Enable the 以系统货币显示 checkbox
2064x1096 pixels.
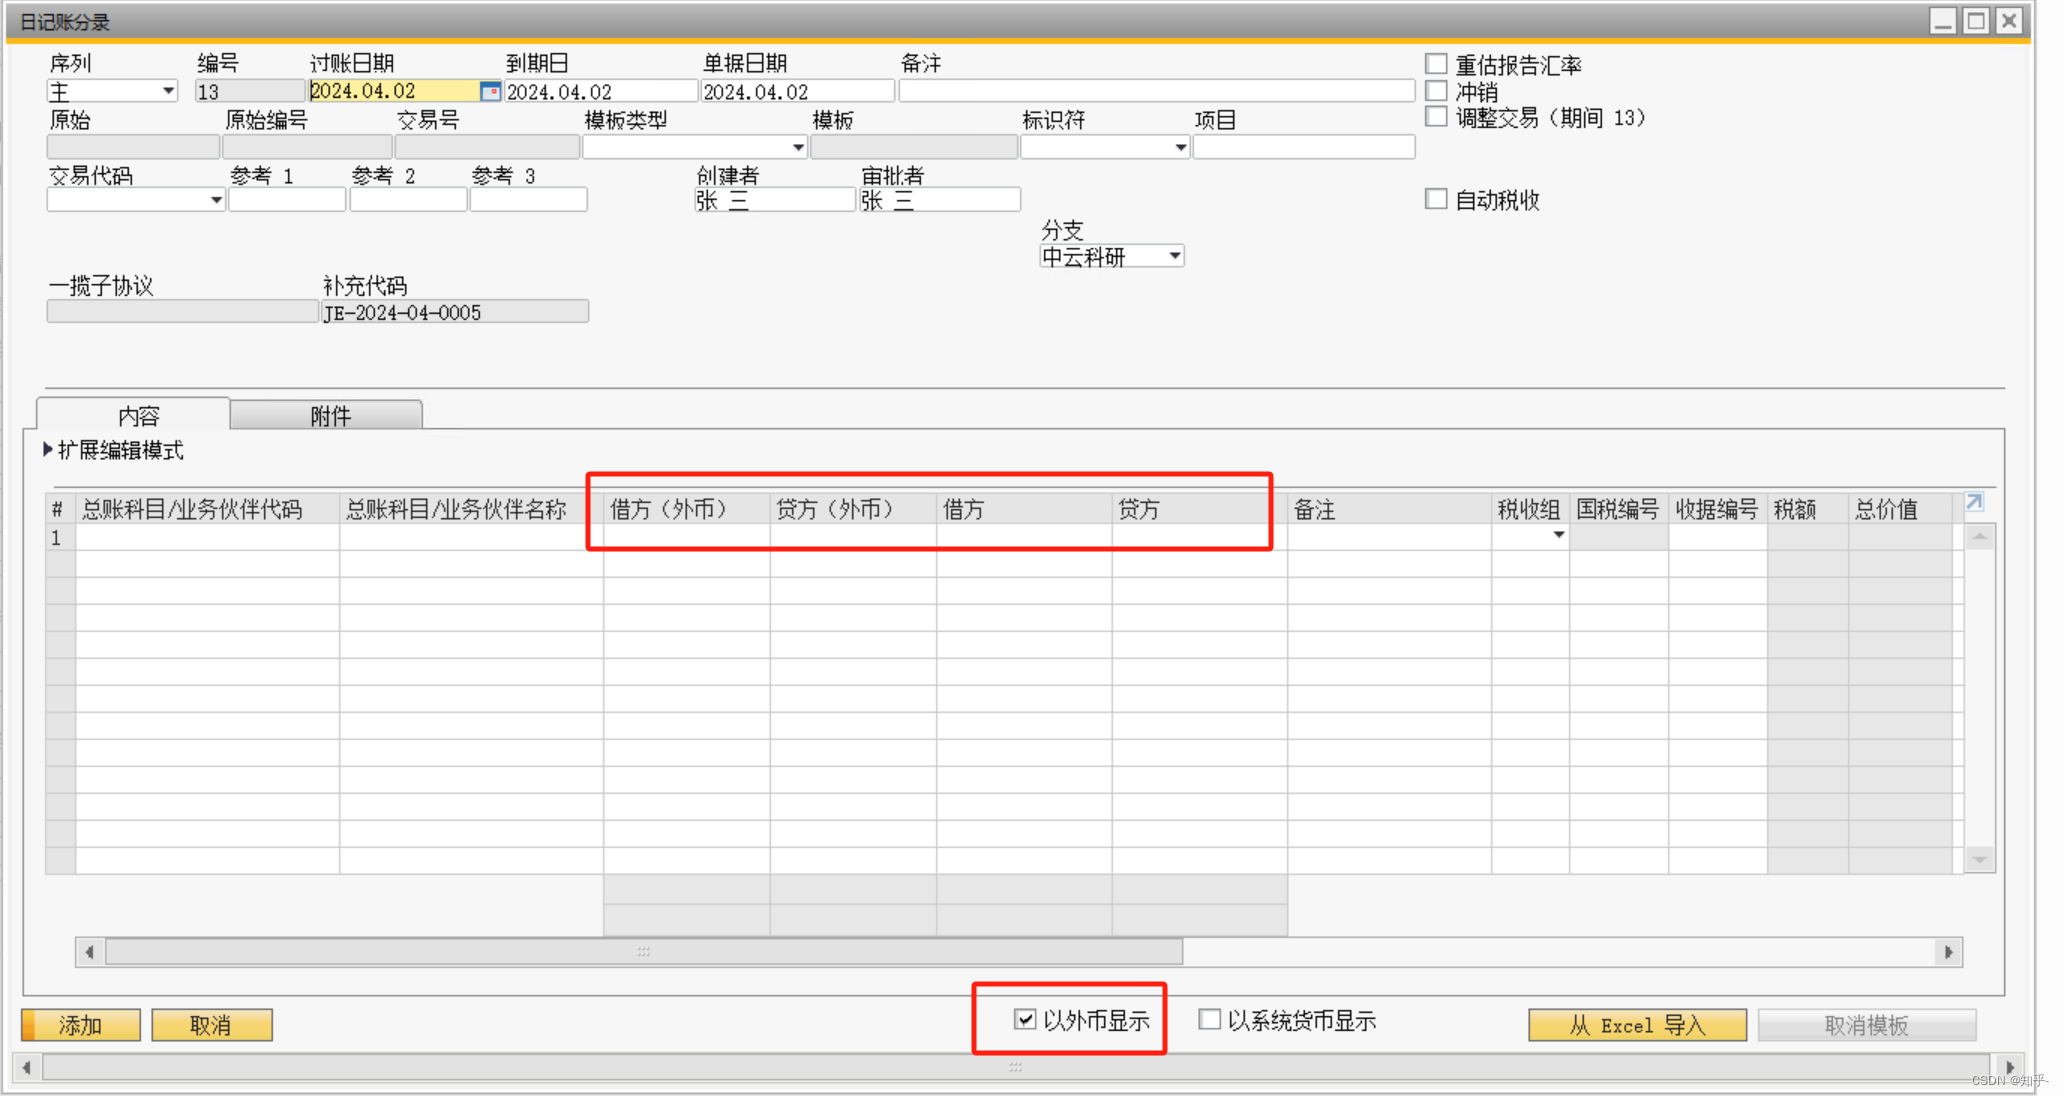point(1210,1019)
